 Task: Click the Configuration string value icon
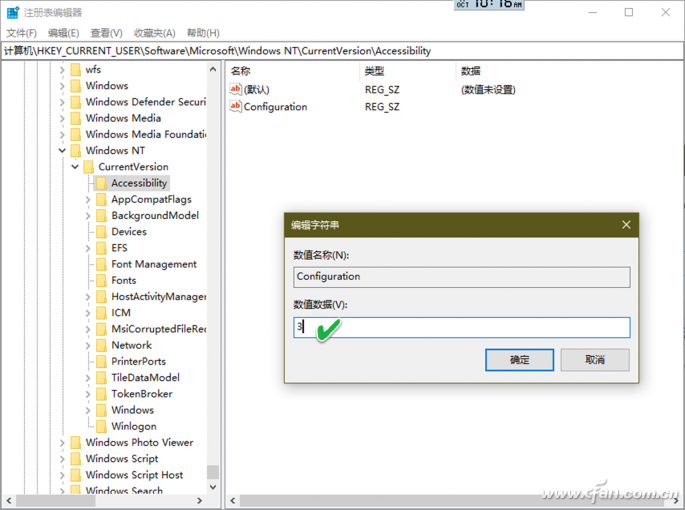tap(236, 107)
